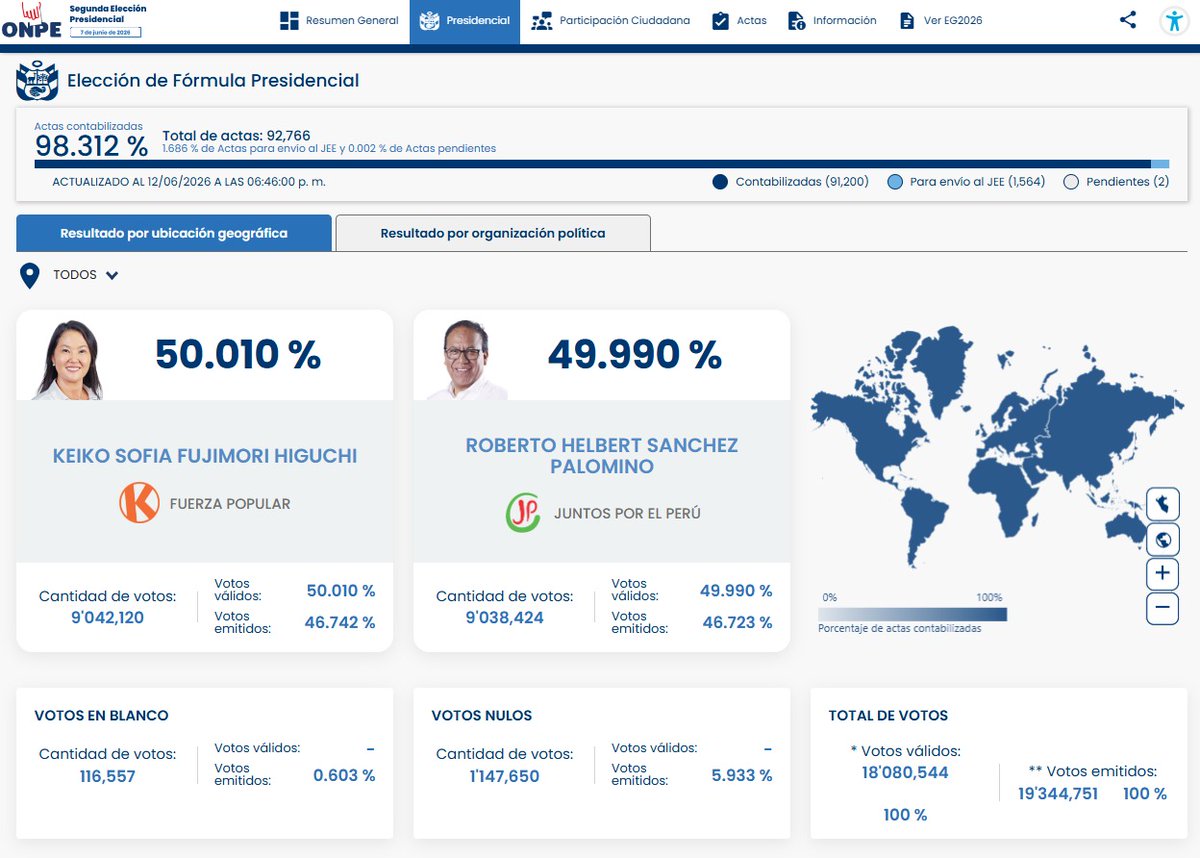This screenshot has height=858, width=1200.
Task: Click the Peru national shield icon by the title
Action: [x=37, y=81]
